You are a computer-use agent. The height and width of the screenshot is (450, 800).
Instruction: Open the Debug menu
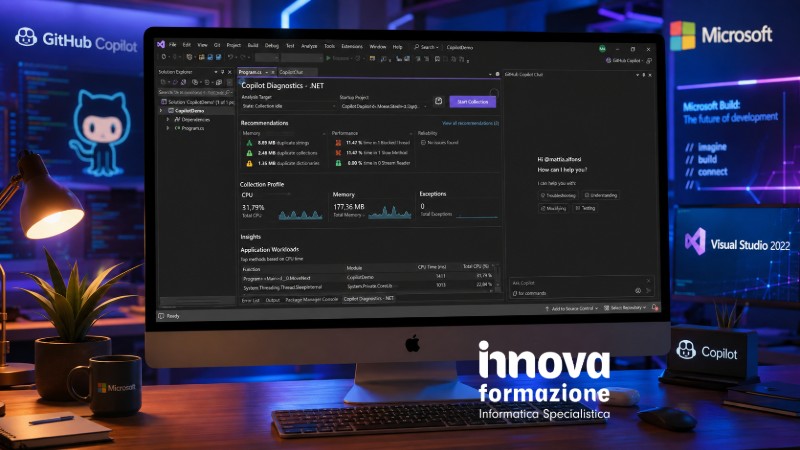pos(271,45)
